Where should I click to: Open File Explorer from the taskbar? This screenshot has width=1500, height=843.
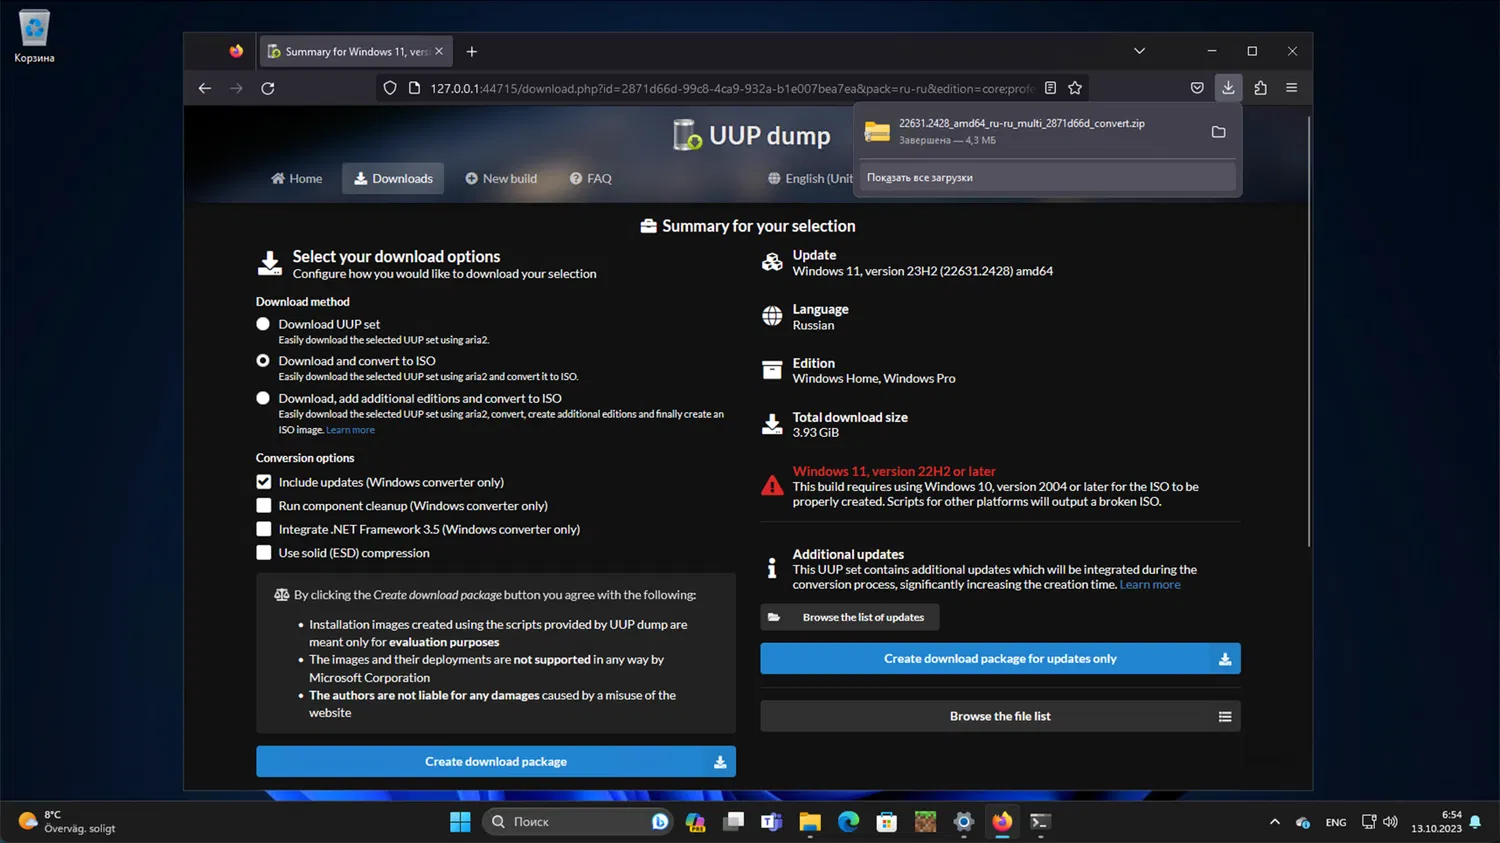click(x=810, y=822)
